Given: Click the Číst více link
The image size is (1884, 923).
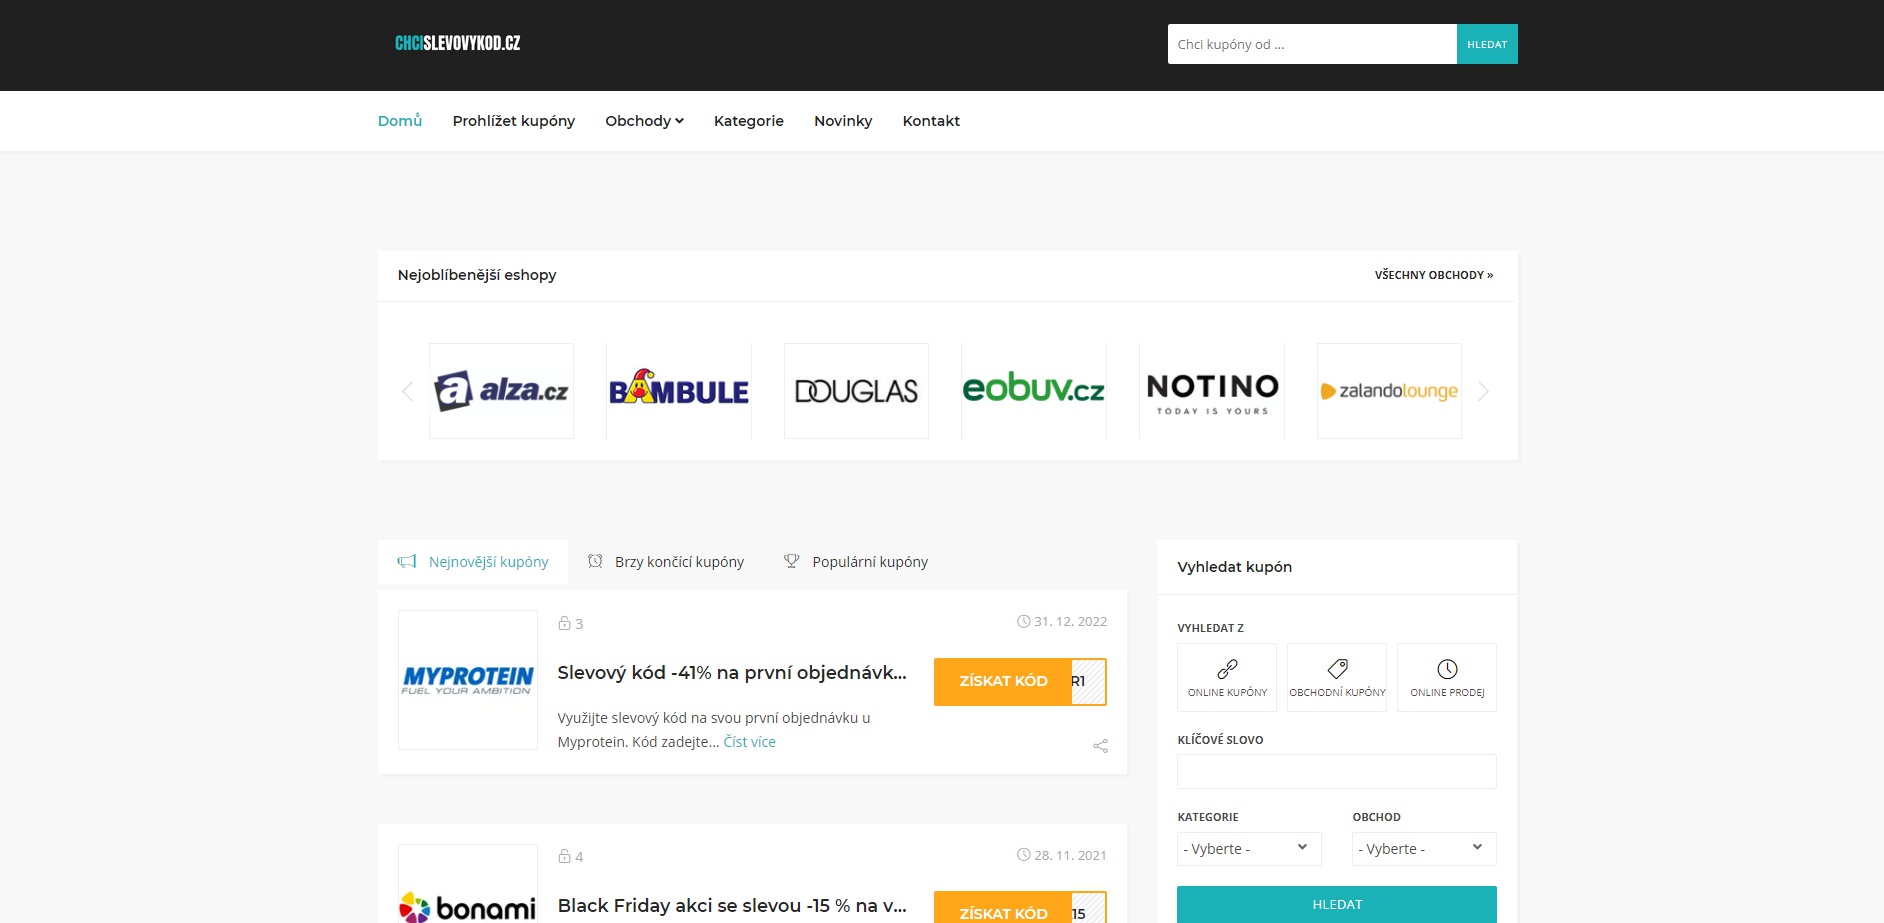Looking at the screenshot, I should point(750,742).
